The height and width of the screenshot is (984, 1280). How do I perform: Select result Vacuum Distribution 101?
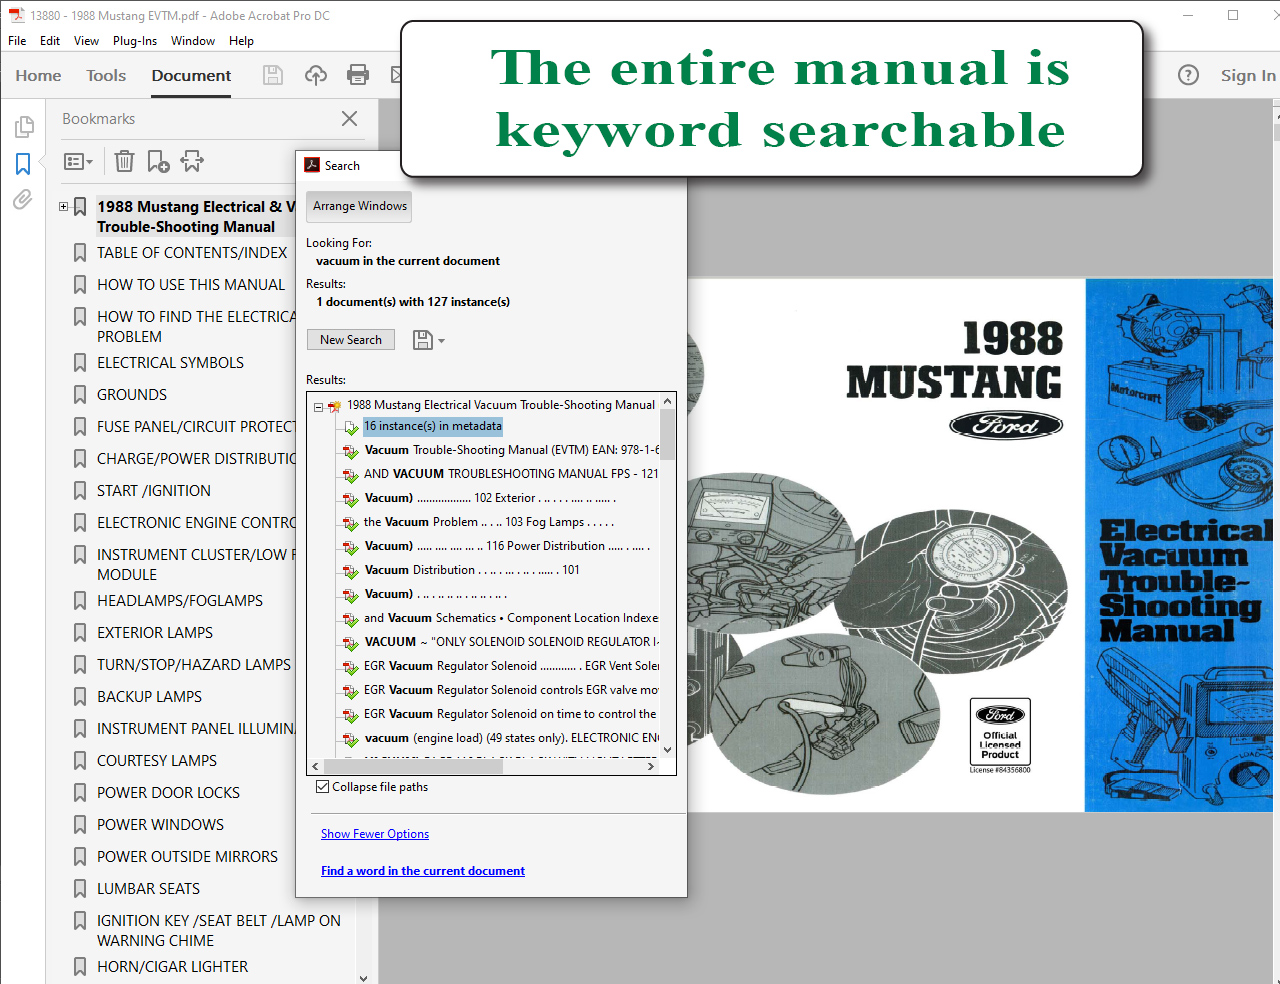(x=472, y=570)
